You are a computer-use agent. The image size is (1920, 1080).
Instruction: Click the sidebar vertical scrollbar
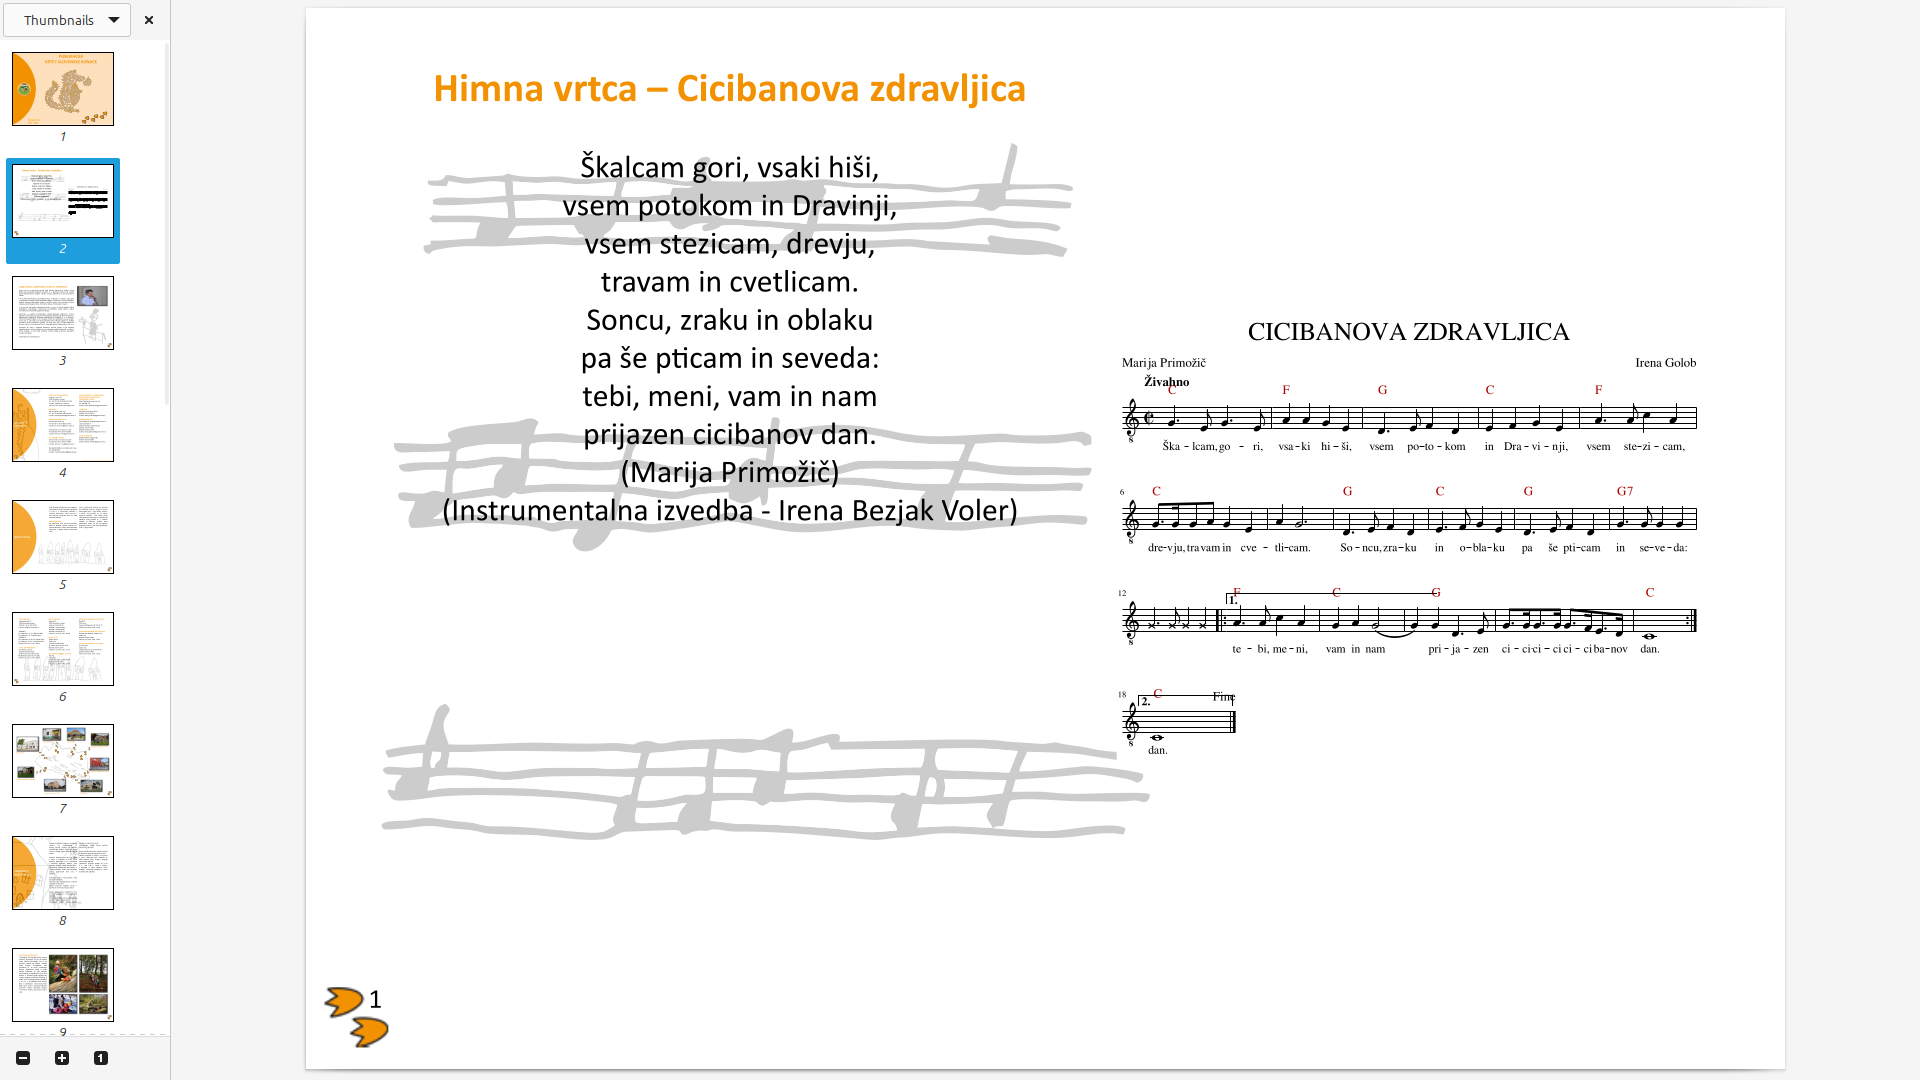click(167, 224)
